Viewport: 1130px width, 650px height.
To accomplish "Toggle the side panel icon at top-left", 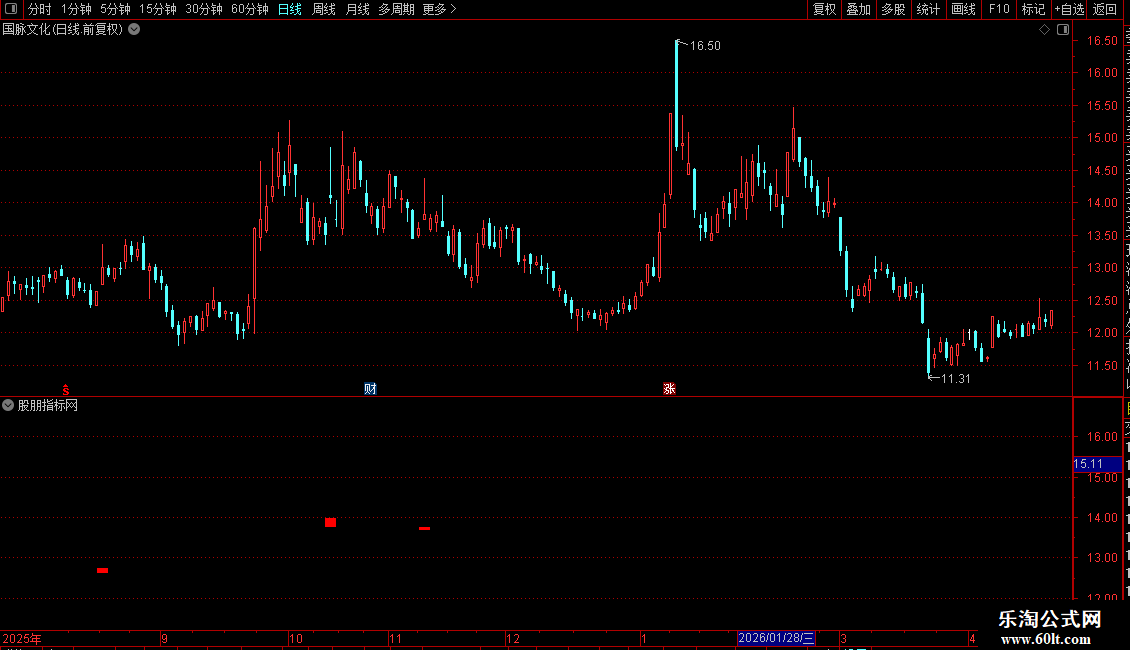I will tap(11, 9).
